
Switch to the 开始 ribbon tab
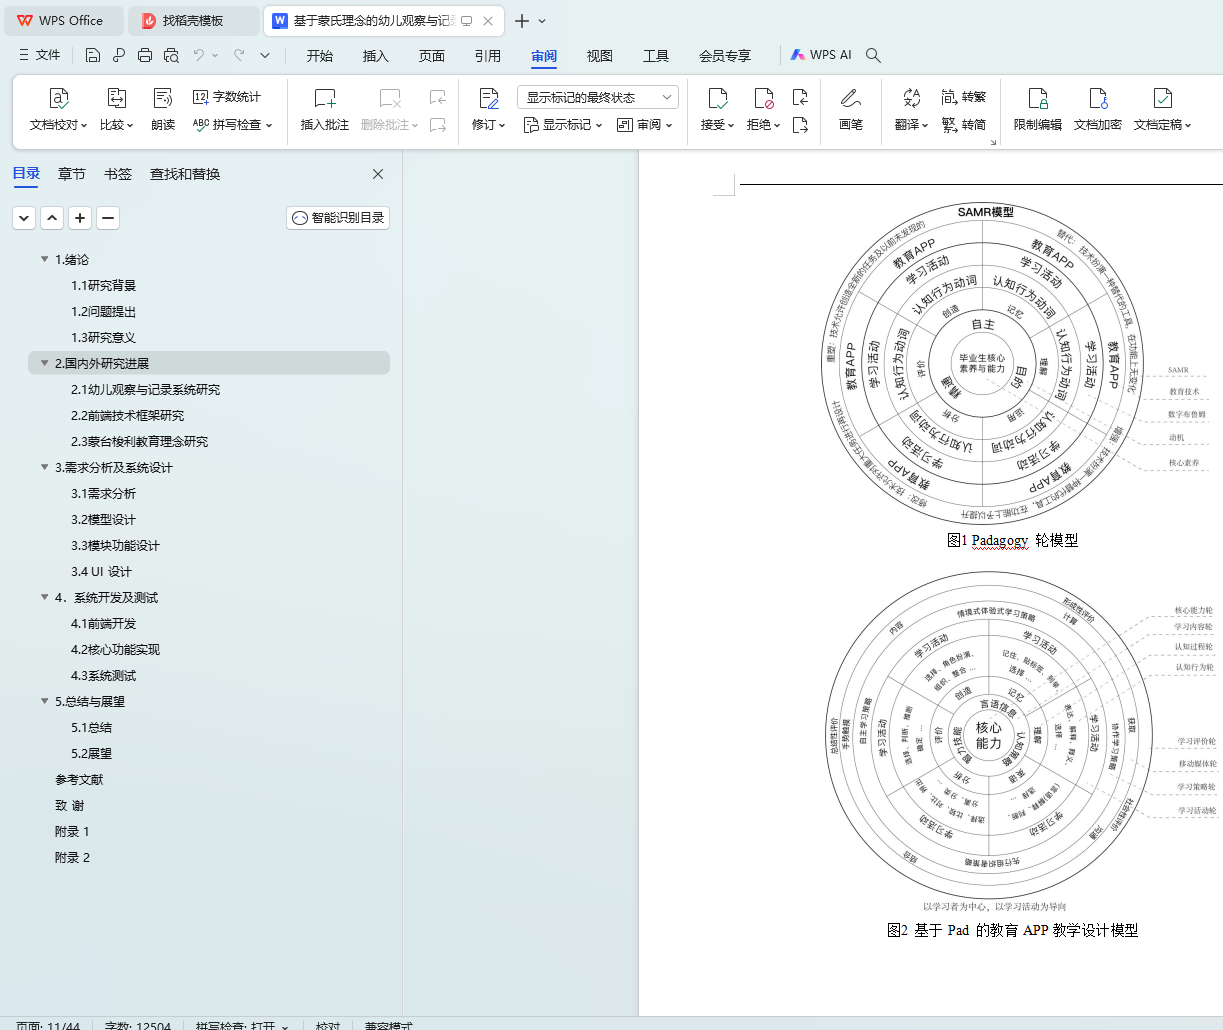[x=320, y=56]
